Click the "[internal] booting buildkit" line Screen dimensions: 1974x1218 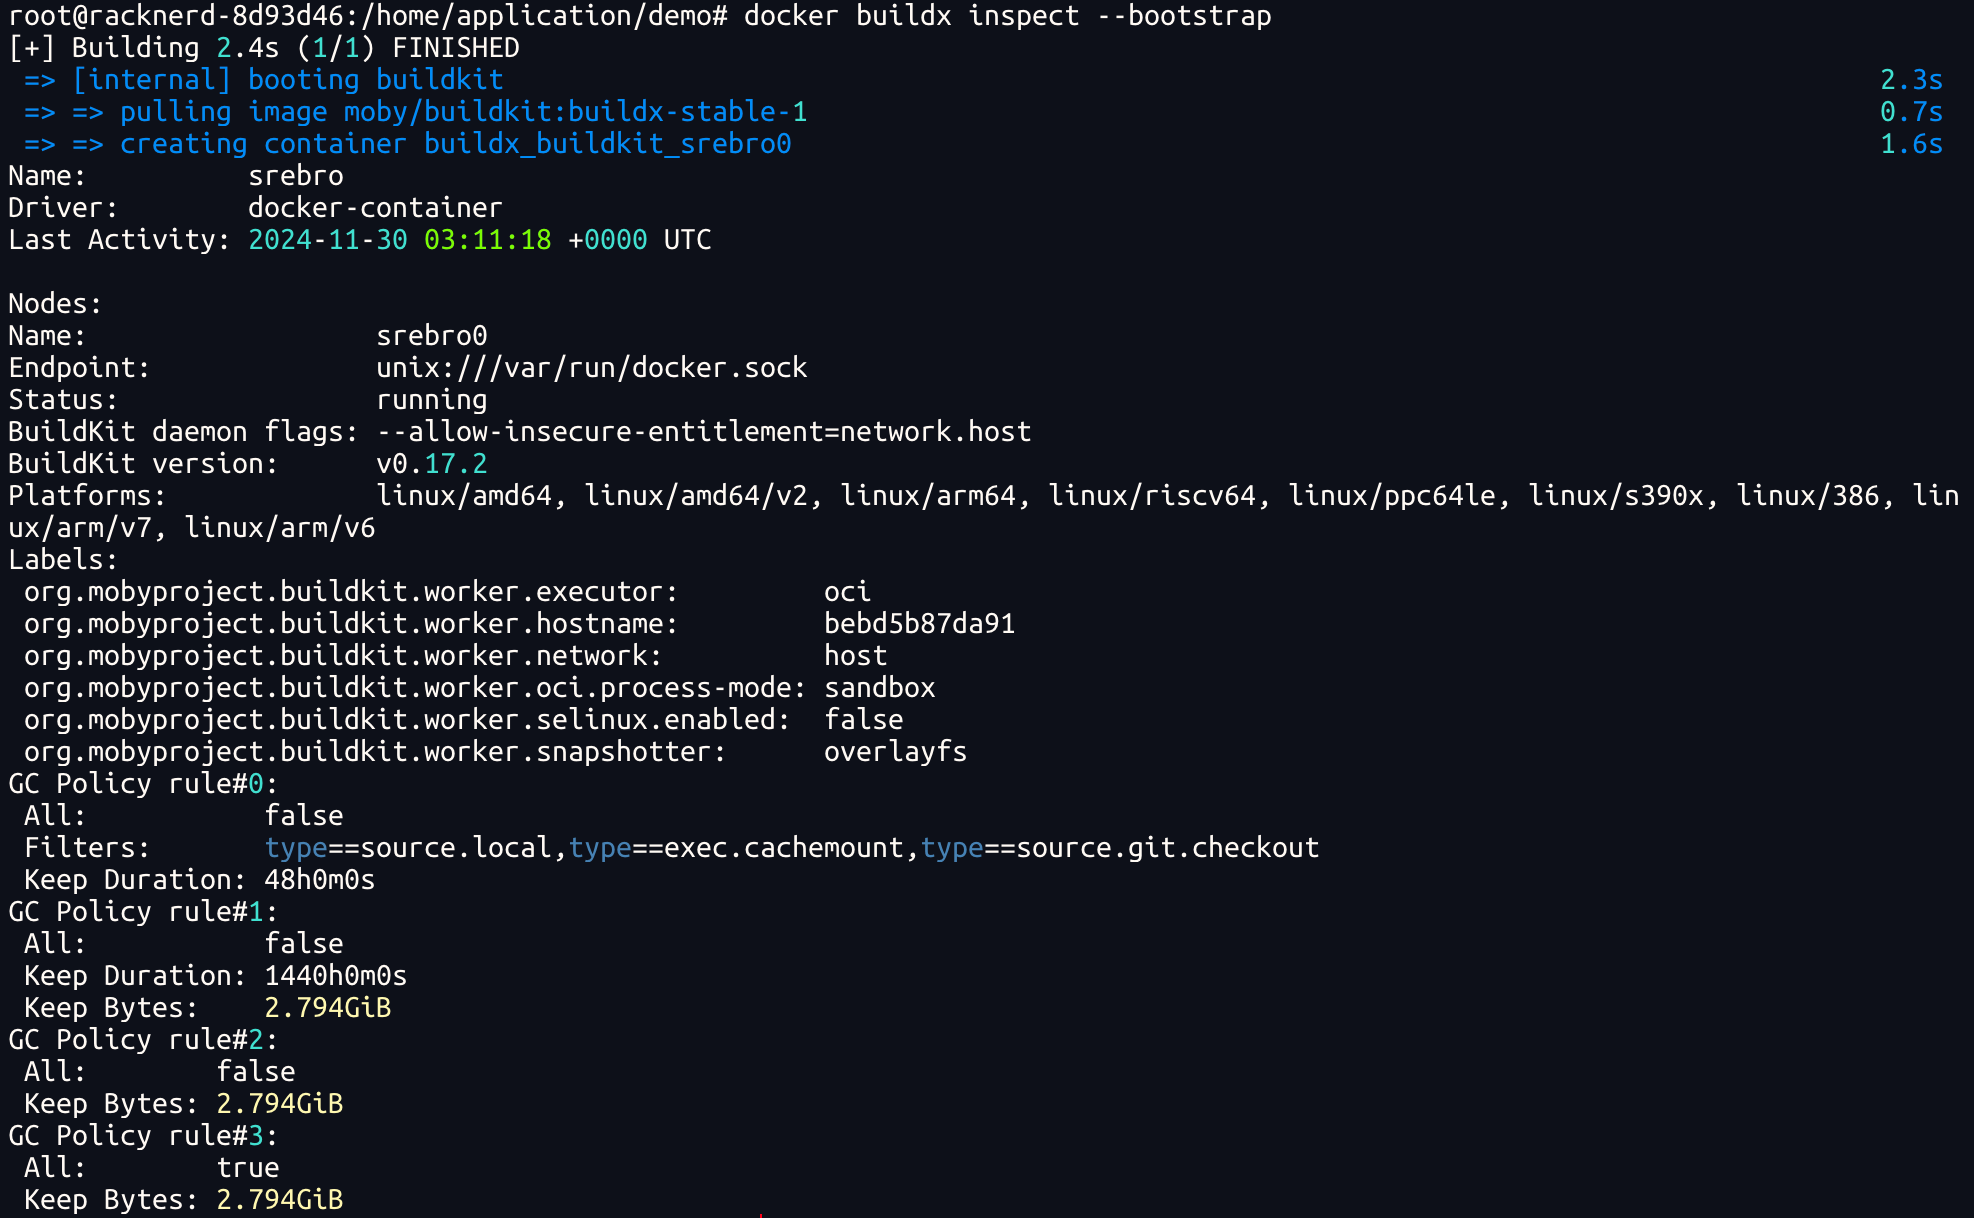pos(288,80)
